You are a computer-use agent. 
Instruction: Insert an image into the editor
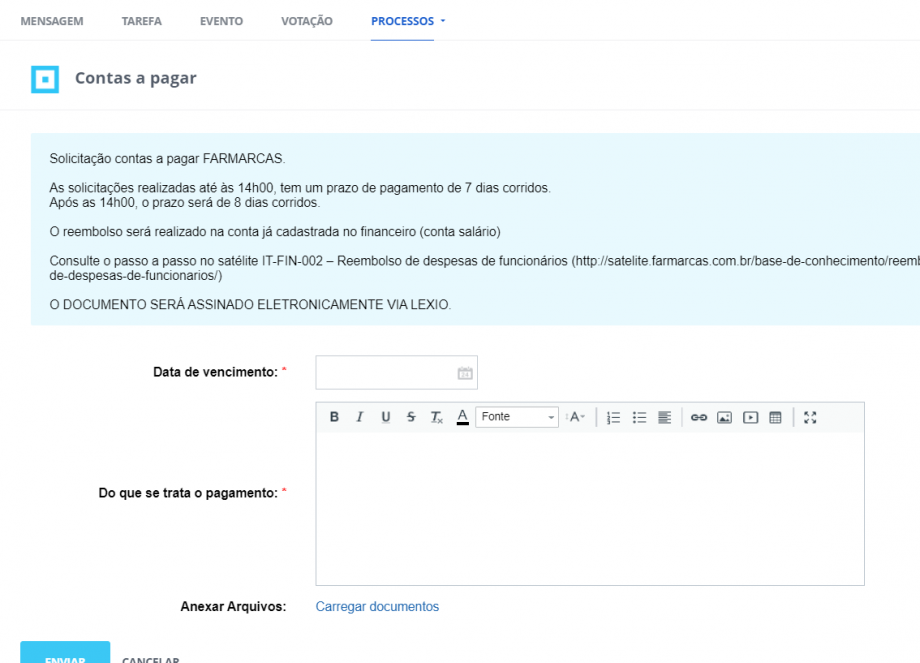coord(725,417)
